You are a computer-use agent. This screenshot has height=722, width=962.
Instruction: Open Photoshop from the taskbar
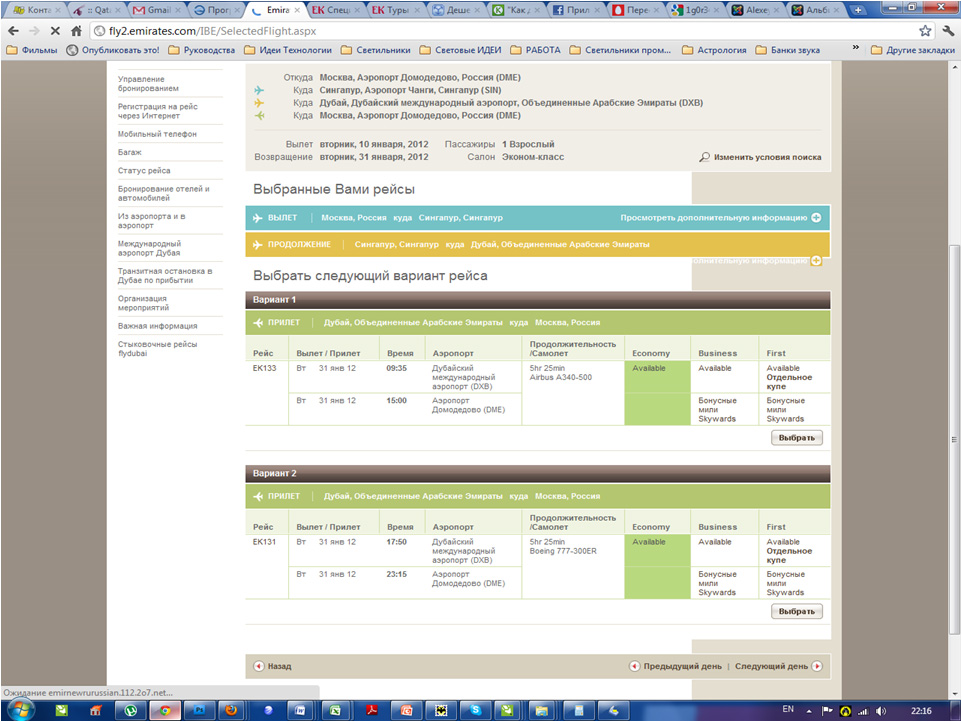click(199, 710)
